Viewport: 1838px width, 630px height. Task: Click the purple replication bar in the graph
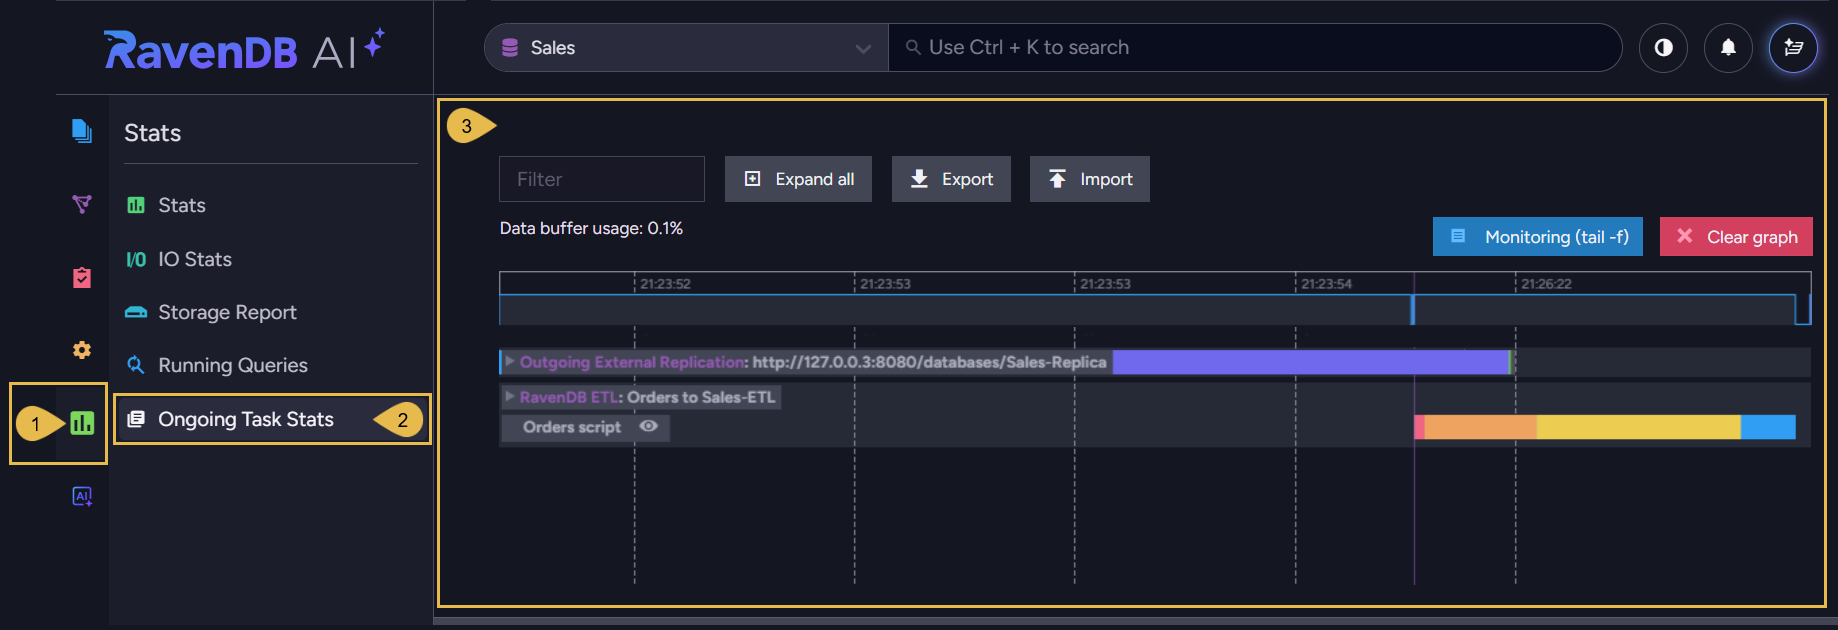coord(1310,362)
